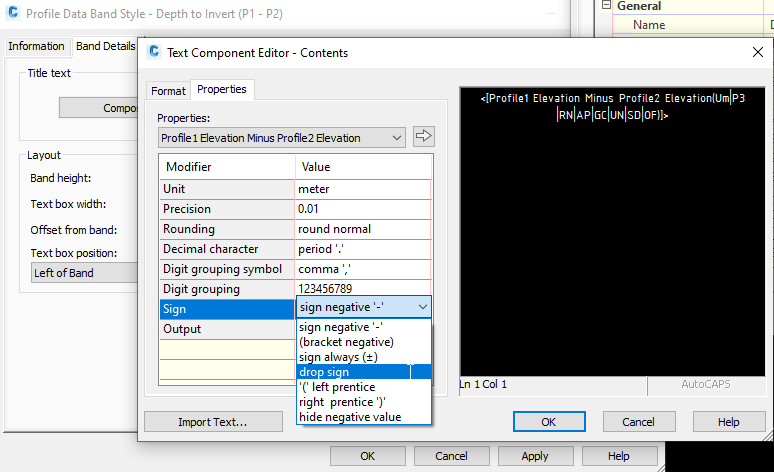Click Apply in Profile Data Band Style dialog
This screenshot has width=774, height=472.
point(535,456)
